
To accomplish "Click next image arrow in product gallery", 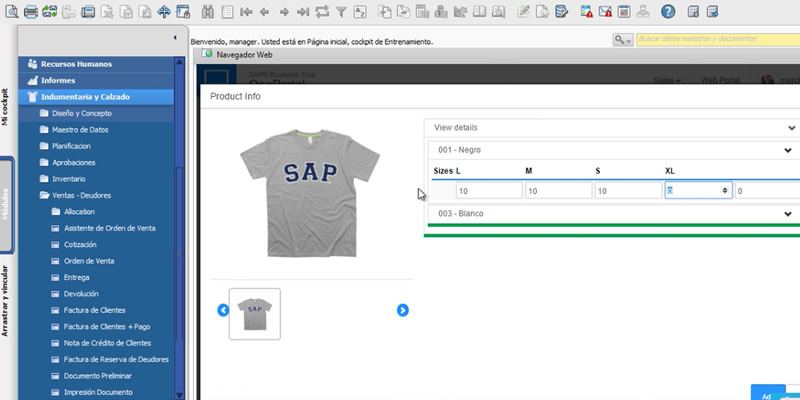I will click(402, 310).
